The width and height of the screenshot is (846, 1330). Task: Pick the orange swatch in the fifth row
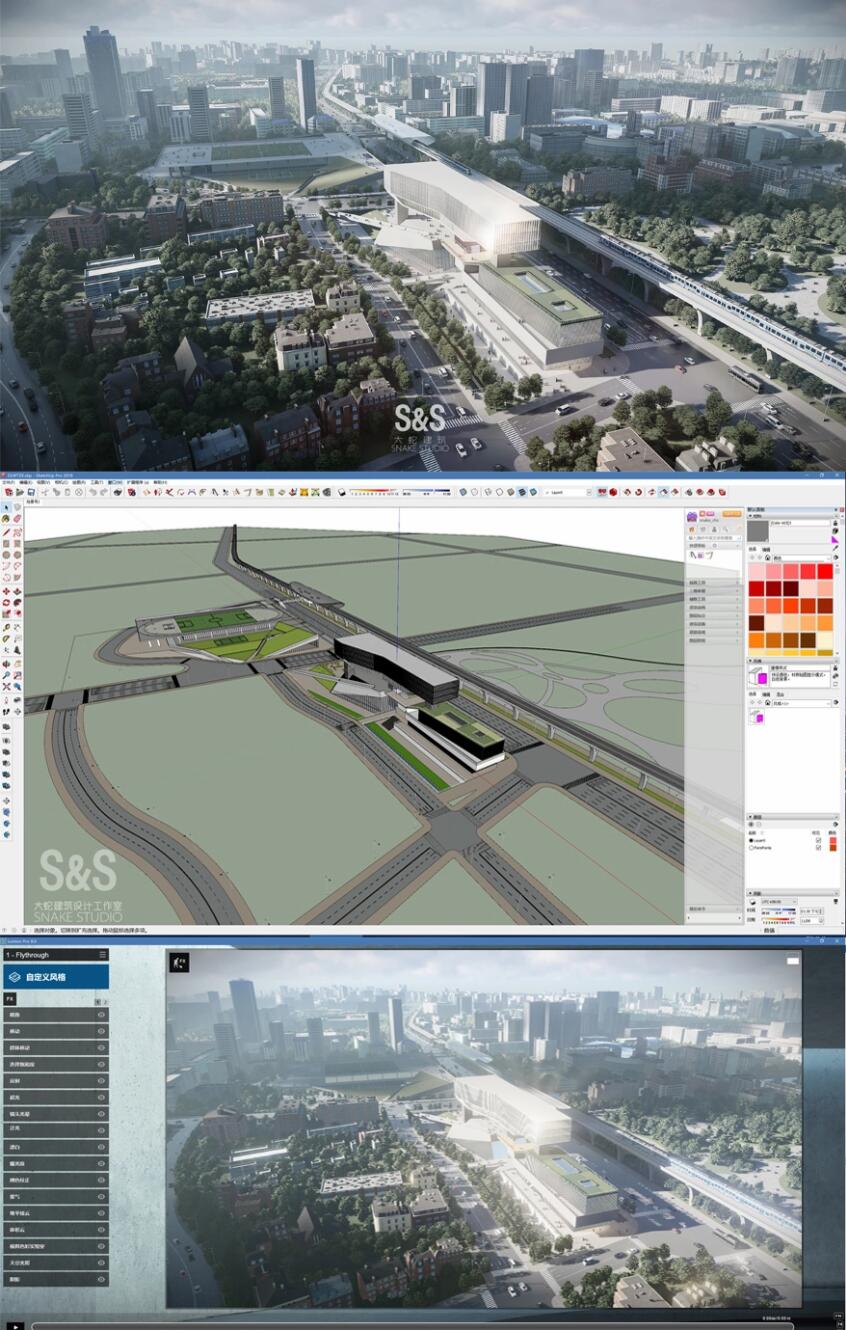click(x=756, y=640)
